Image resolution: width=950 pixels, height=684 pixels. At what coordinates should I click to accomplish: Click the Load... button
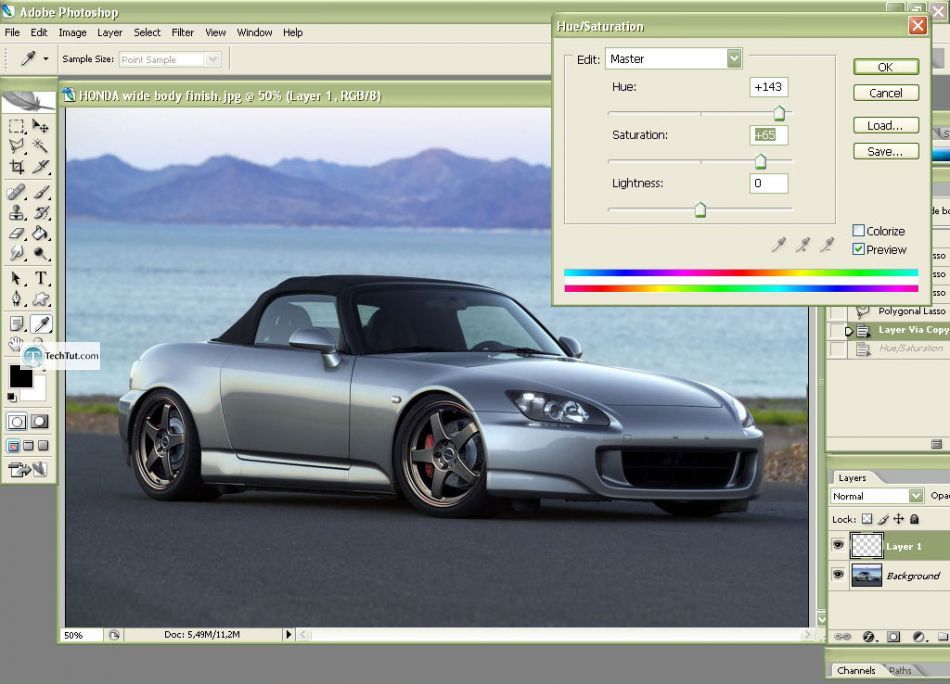click(885, 125)
